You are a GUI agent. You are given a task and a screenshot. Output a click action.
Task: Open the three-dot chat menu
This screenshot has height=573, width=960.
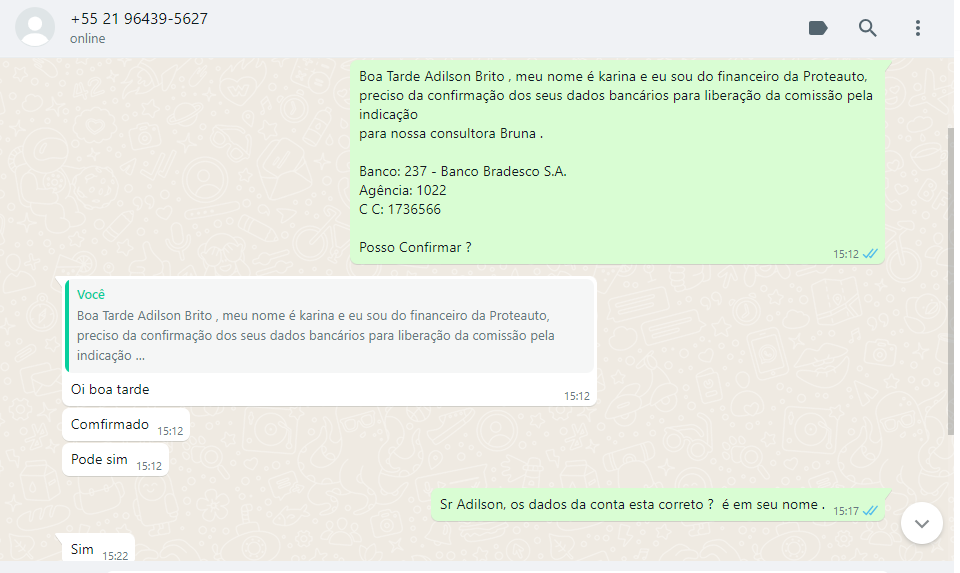(918, 28)
